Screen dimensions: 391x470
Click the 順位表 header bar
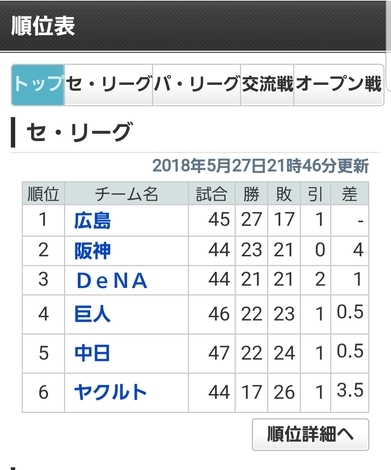195,26
